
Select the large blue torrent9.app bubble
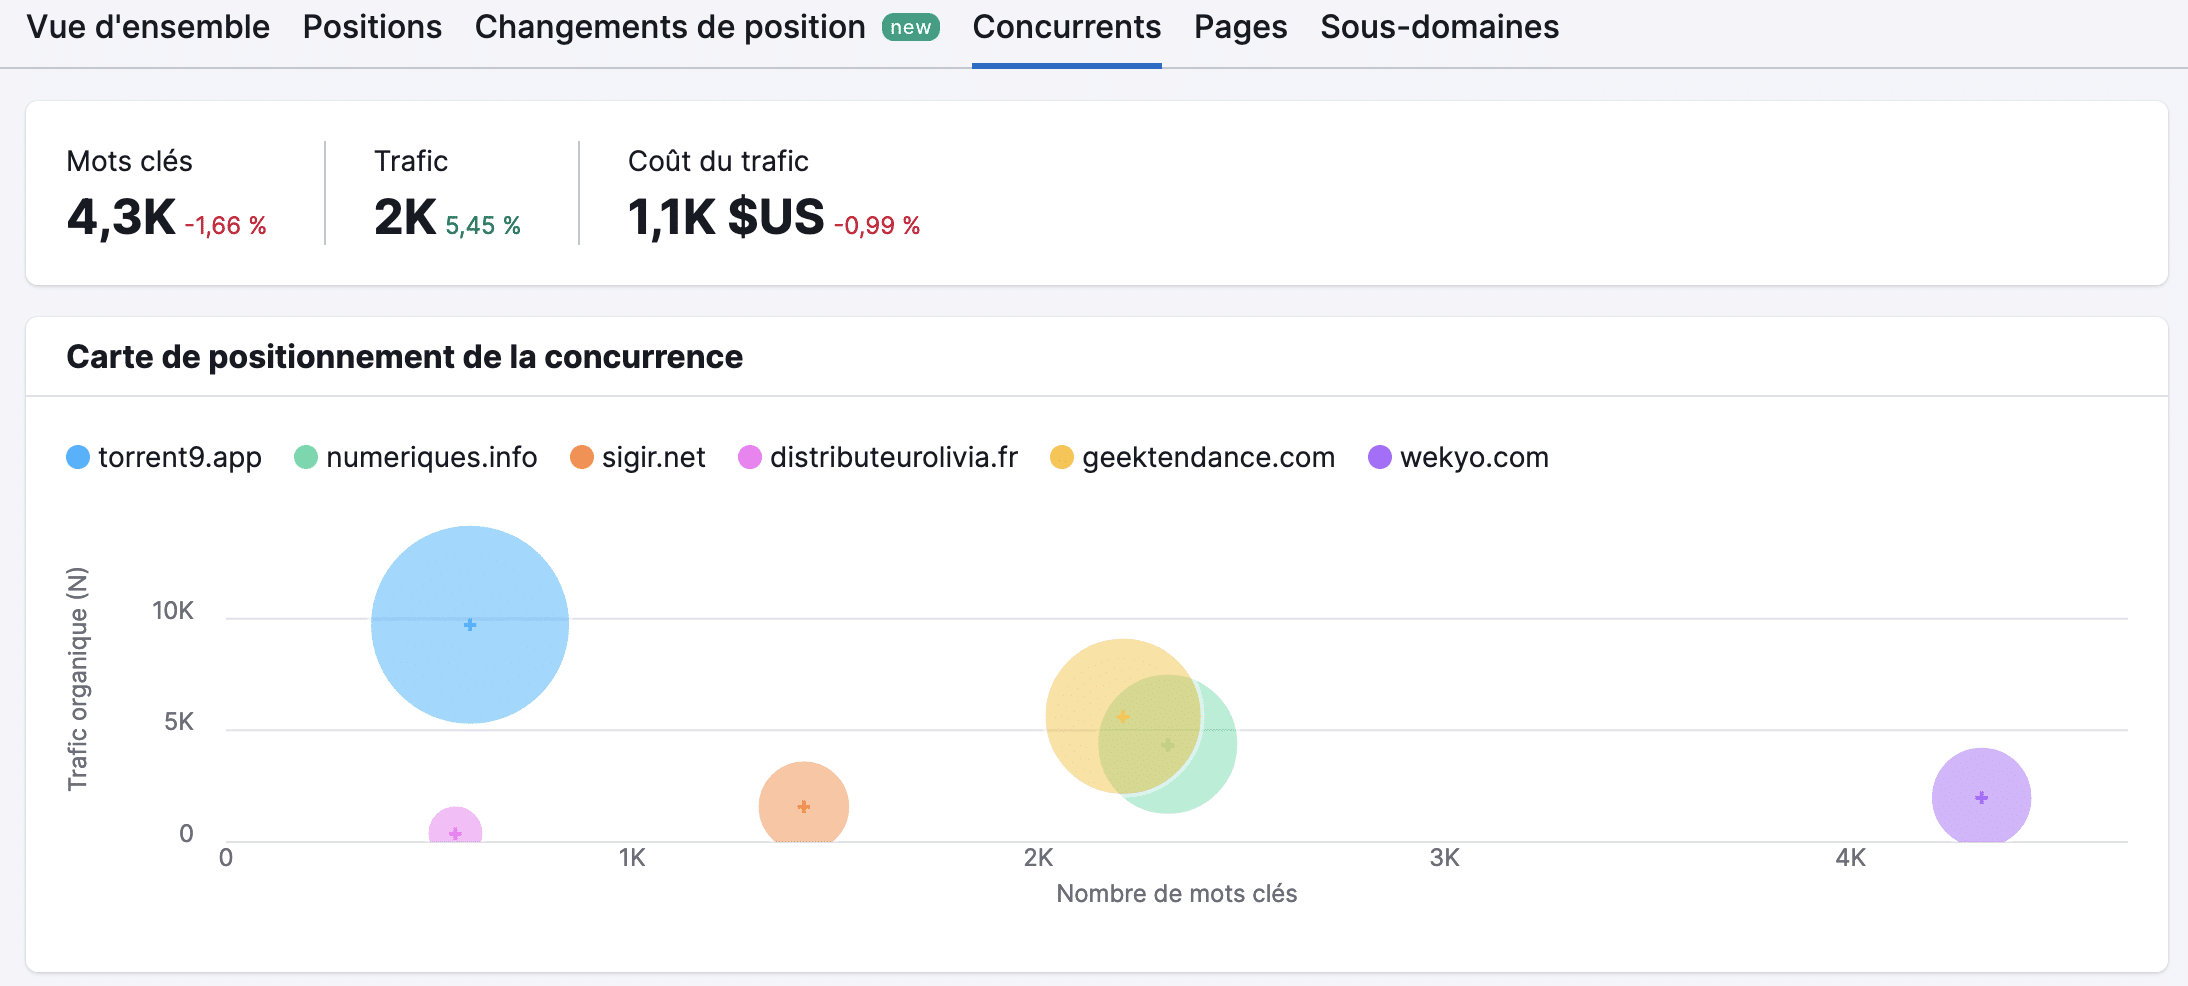coord(470,625)
